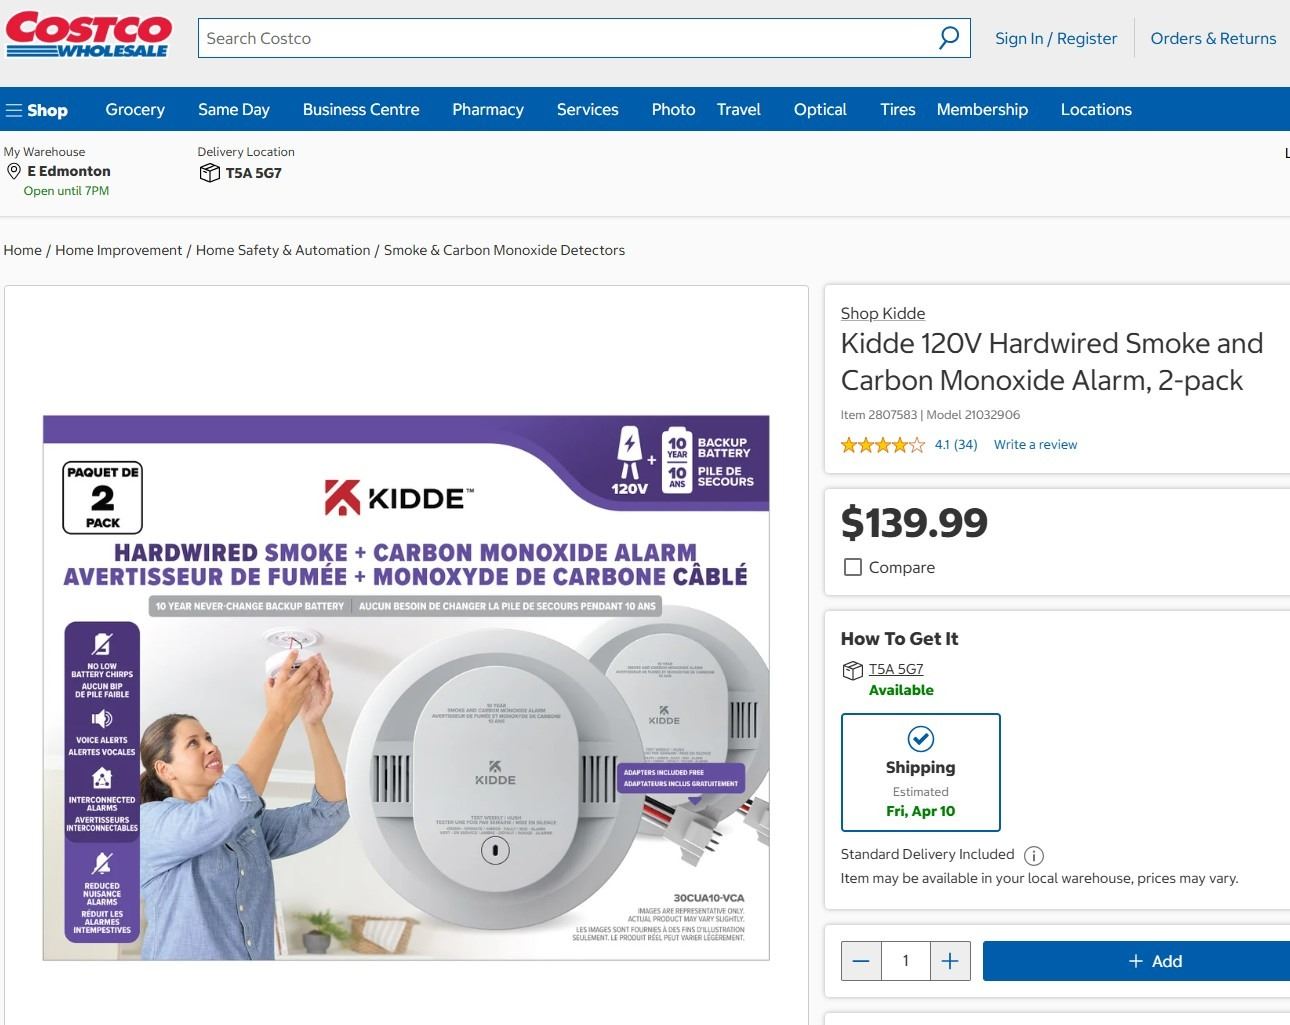The height and width of the screenshot is (1025, 1290).
Task: Click the search magnifier icon
Action: click(x=949, y=38)
